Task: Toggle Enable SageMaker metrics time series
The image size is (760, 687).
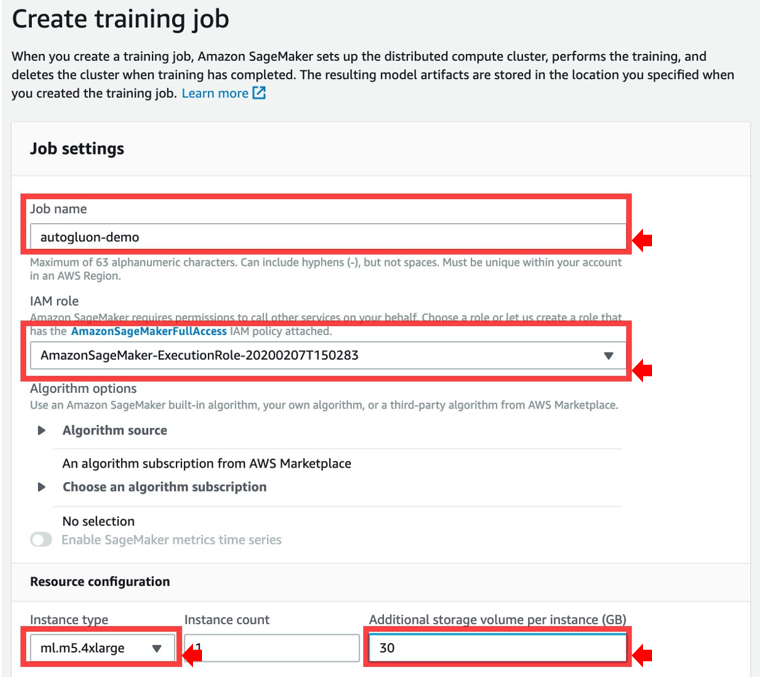Action: click(x=41, y=540)
